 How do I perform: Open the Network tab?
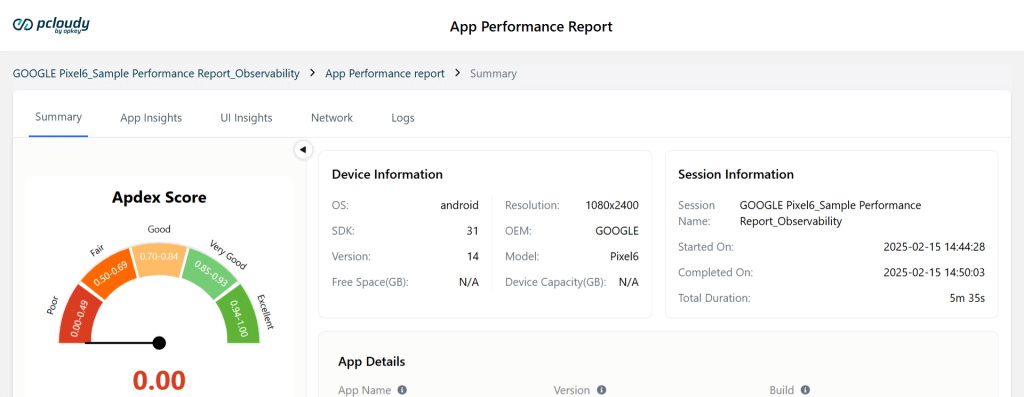(x=332, y=118)
